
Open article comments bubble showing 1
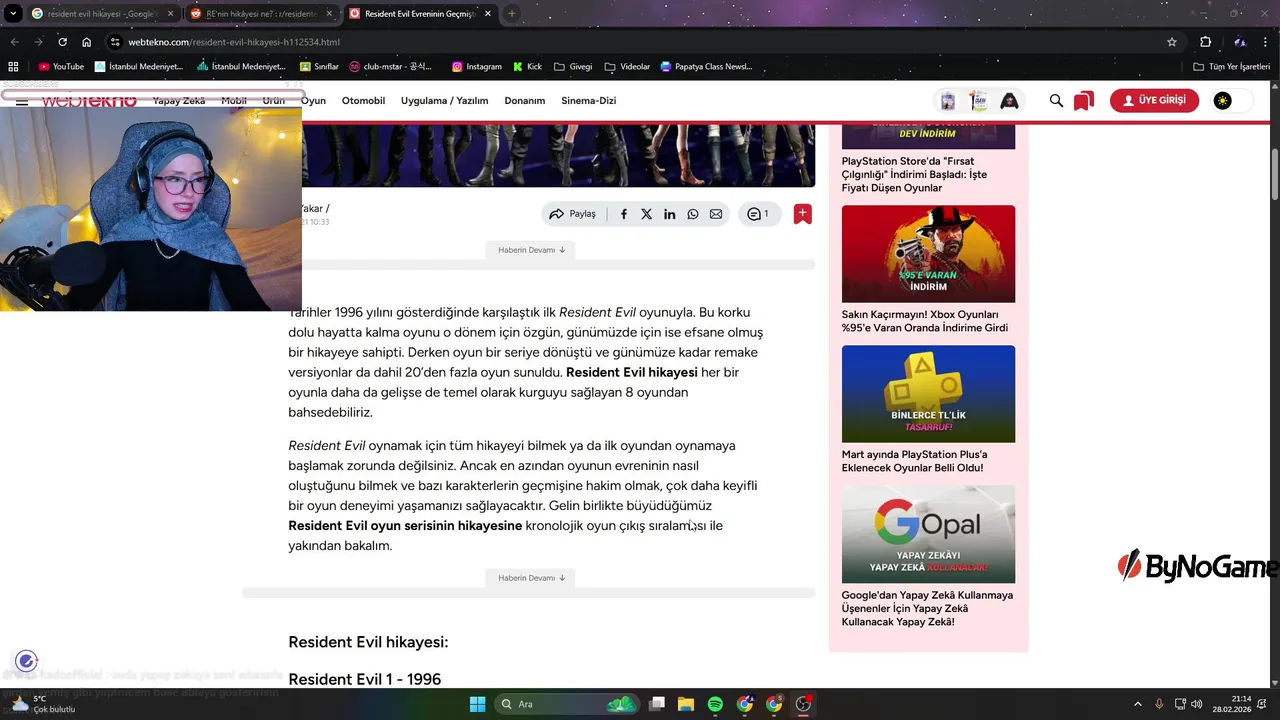tap(759, 214)
